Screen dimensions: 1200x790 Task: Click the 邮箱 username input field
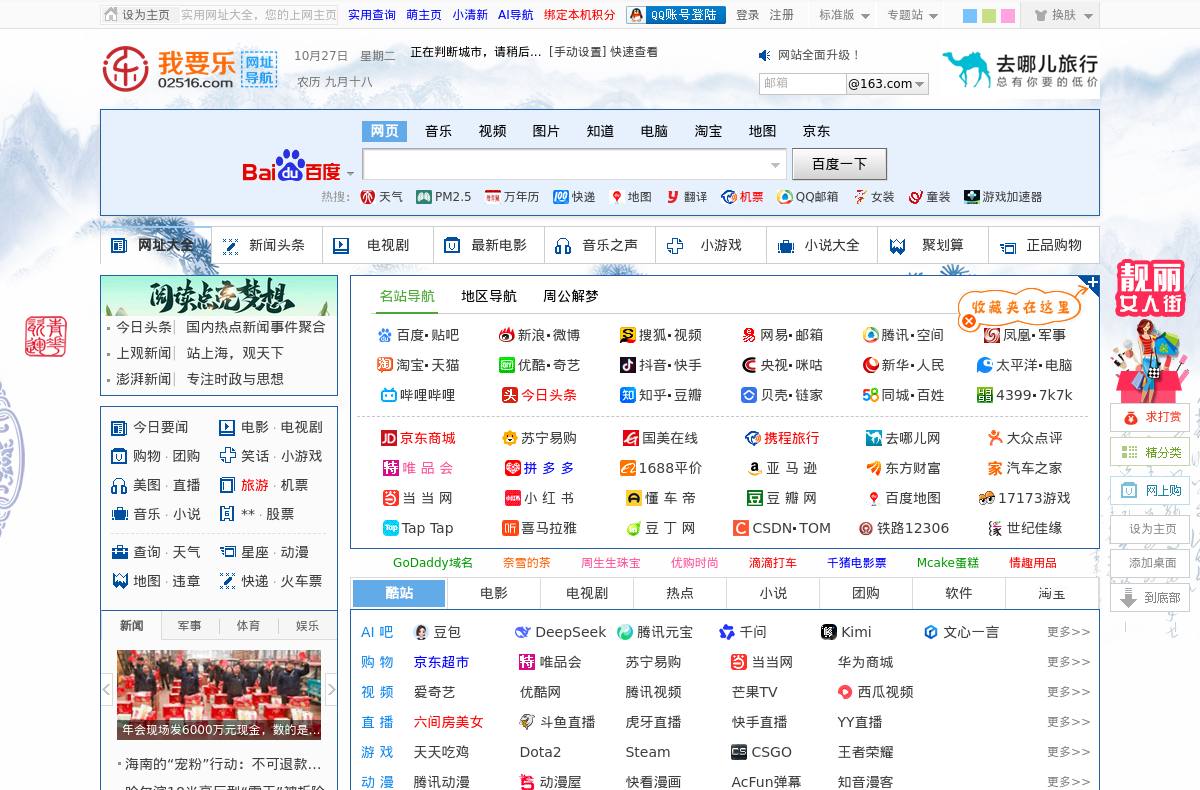pyautogui.click(x=802, y=84)
